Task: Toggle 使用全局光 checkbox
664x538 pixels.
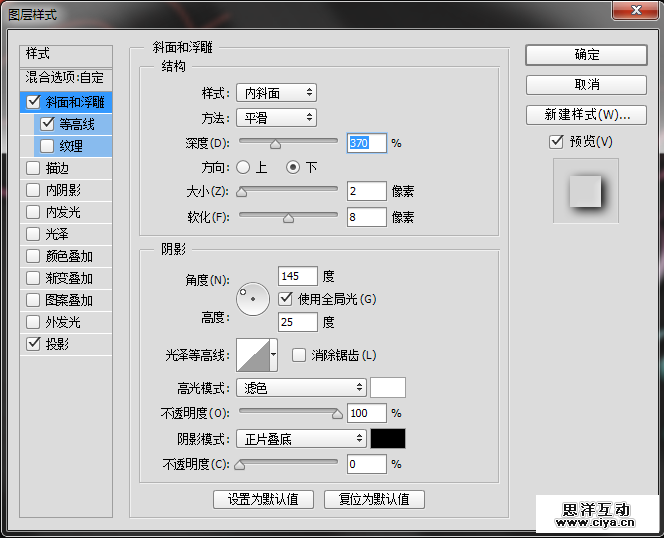Action: [x=285, y=299]
